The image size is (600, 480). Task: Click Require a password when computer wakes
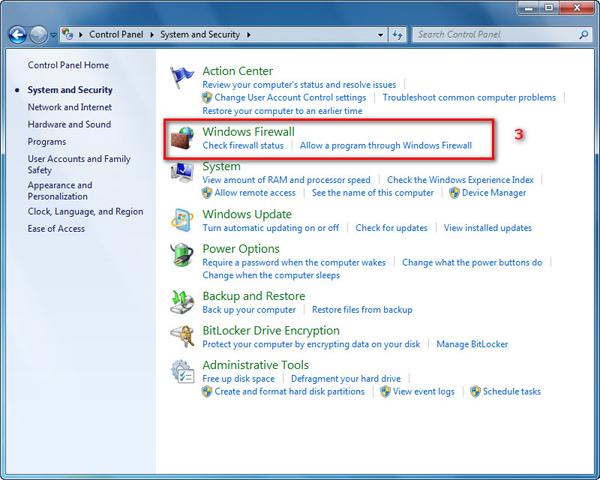[294, 263]
